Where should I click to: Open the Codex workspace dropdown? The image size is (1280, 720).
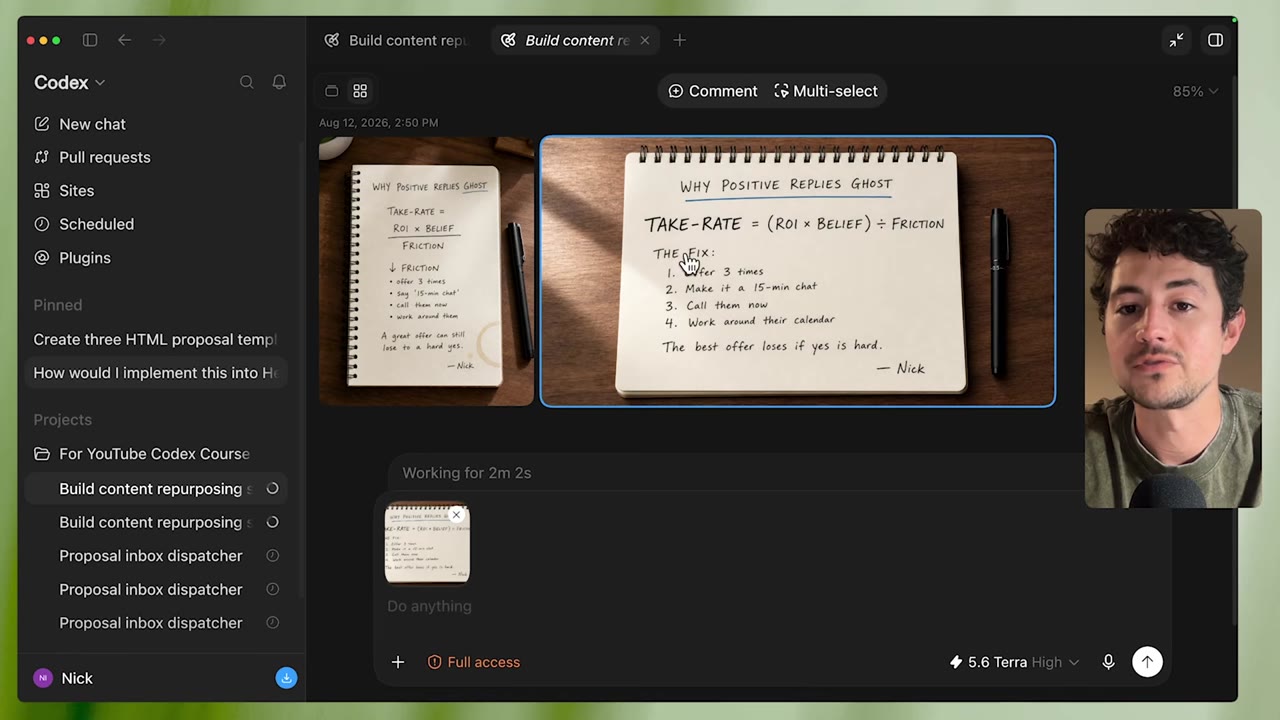click(69, 83)
